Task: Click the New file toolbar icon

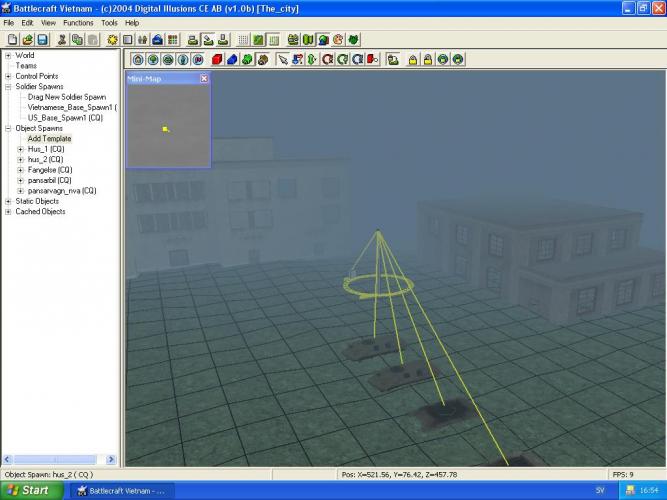Action: pyautogui.click(x=10, y=39)
